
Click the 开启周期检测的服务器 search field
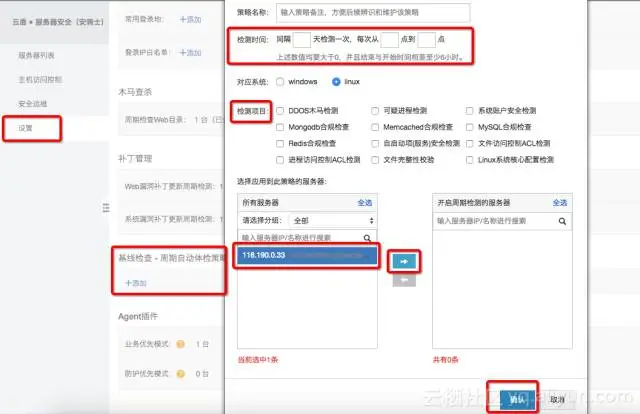coord(502,221)
